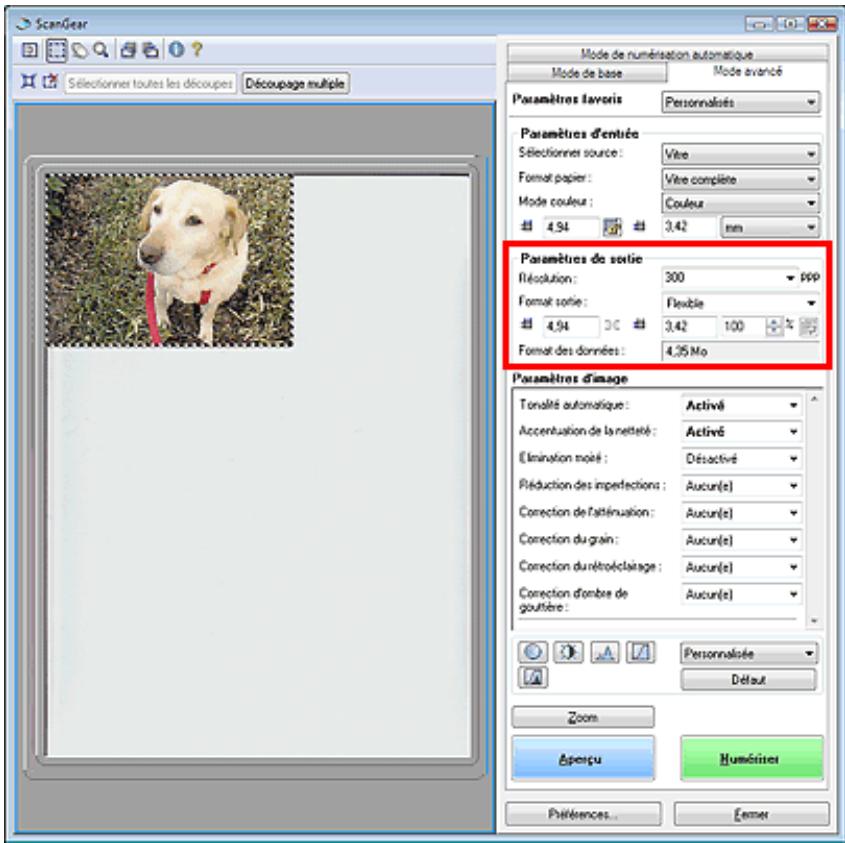845x843 pixels.
Task: Click the image settings scroll down arrow
Action: pos(814,621)
